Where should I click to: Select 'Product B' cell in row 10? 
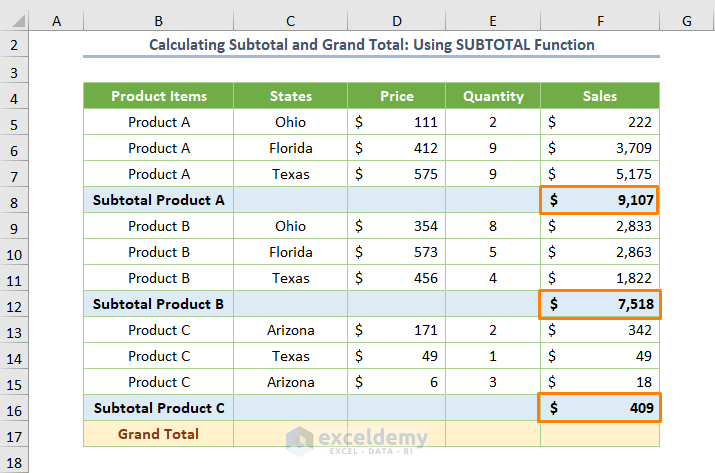pyautogui.click(x=158, y=252)
